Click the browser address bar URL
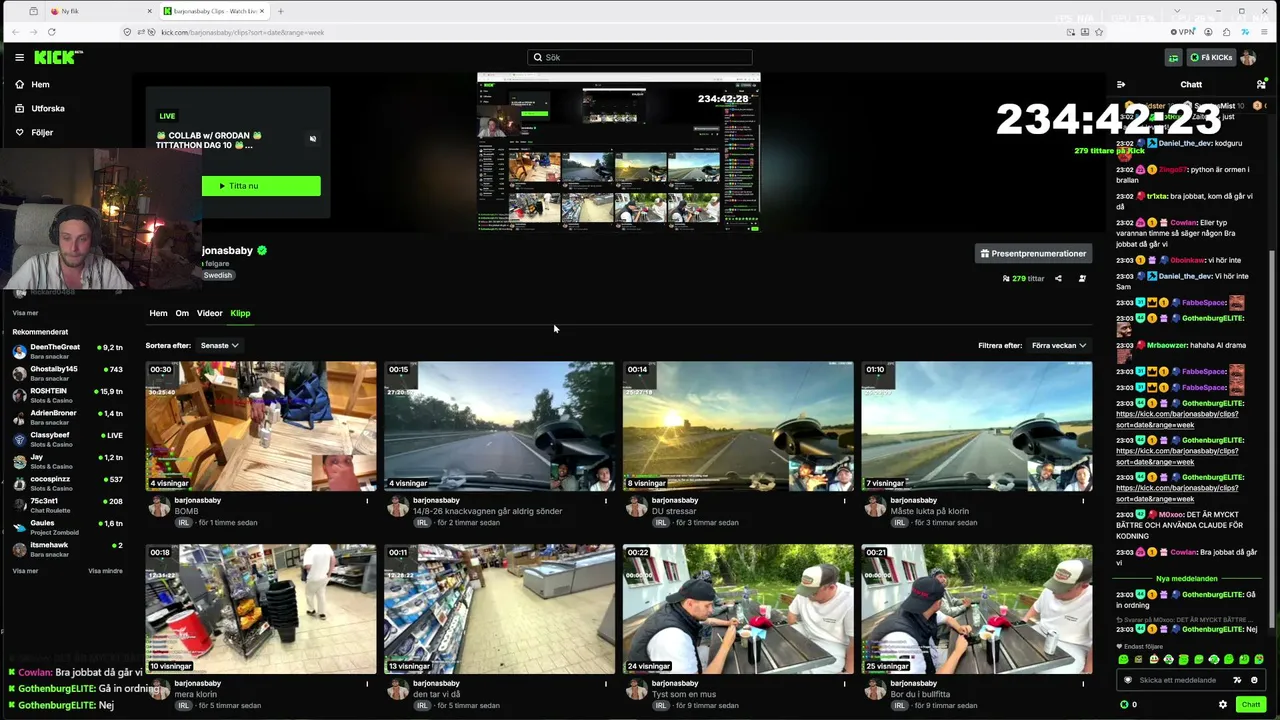The image size is (1280, 720). click(242, 32)
